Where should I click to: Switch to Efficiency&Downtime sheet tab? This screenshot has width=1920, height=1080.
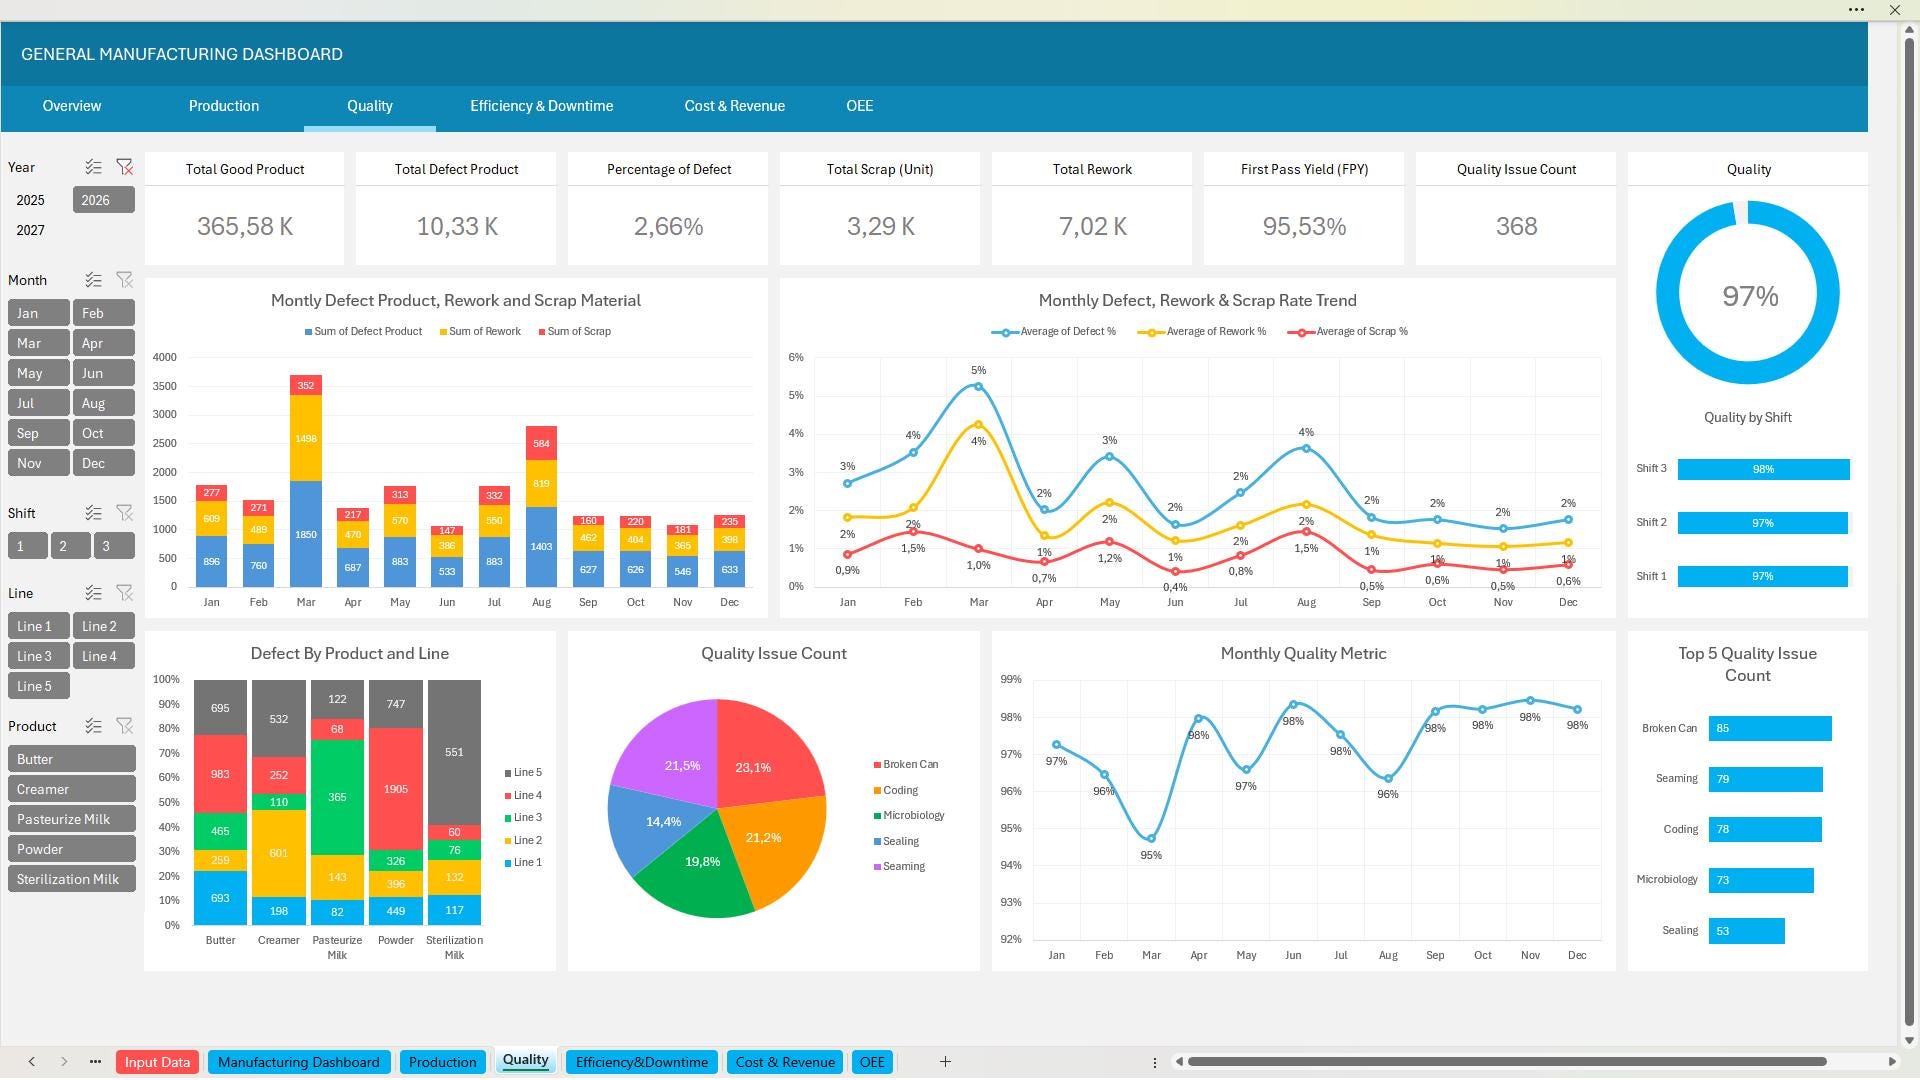click(641, 1062)
